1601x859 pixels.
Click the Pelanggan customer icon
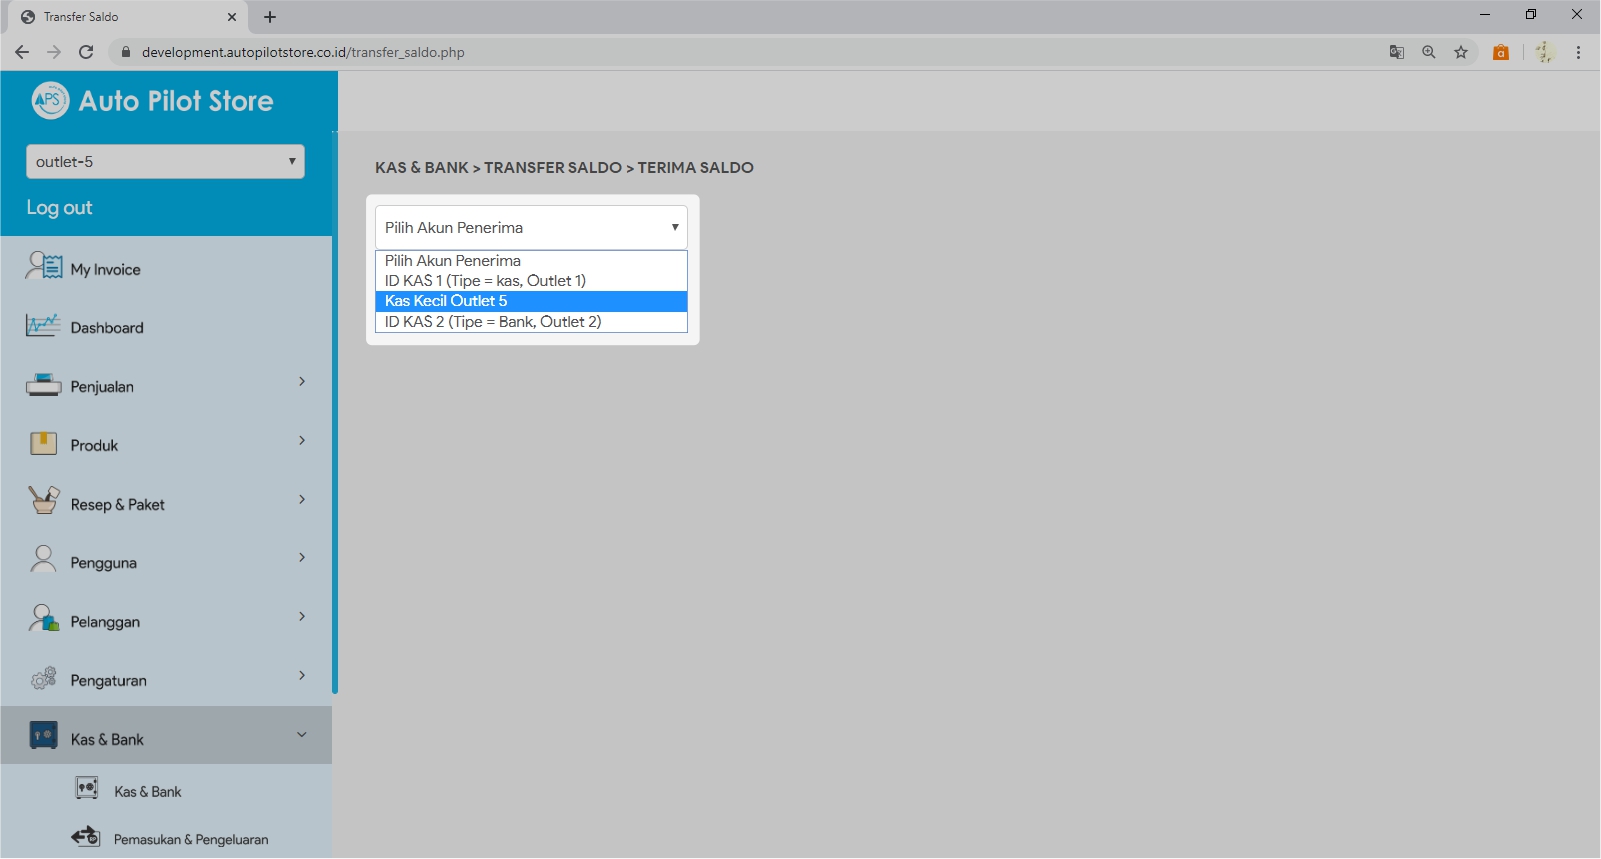click(43, 619)
